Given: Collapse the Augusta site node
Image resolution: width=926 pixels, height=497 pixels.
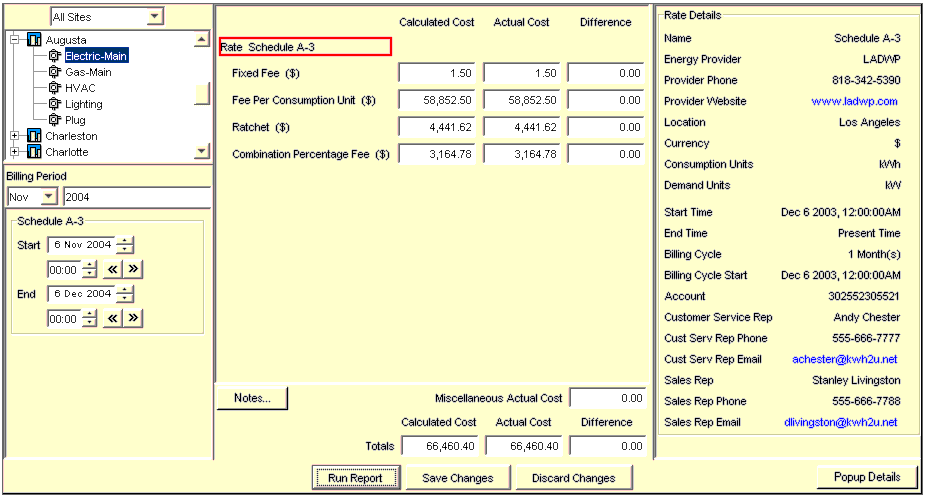Looking at the screenshot, I should pos(15,40).
